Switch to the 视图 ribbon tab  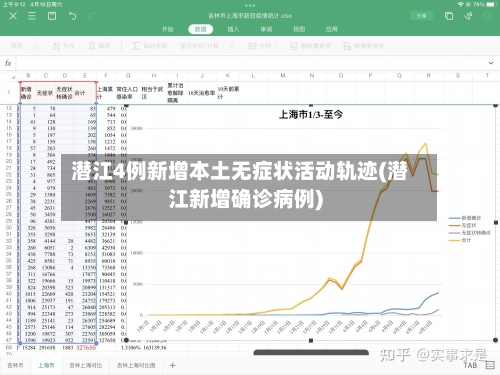(x=299, y=29)
